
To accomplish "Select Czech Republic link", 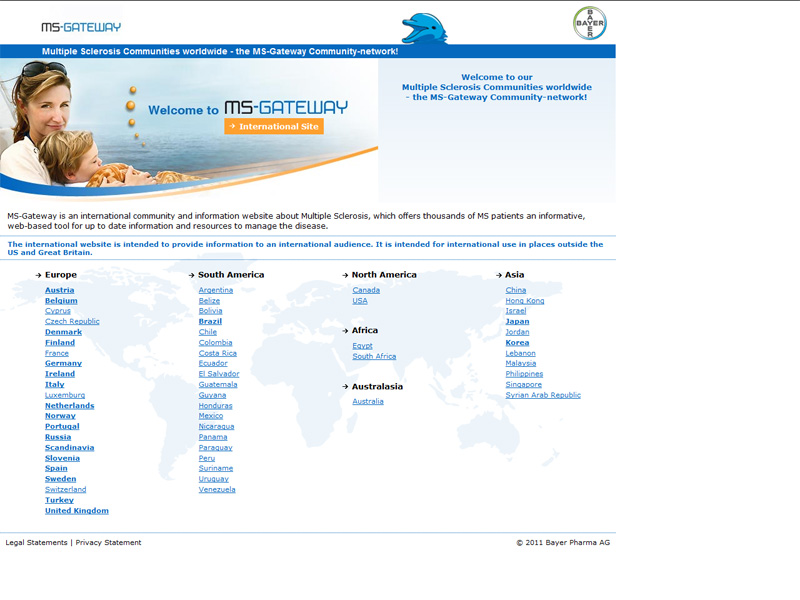I will (72, 321).
